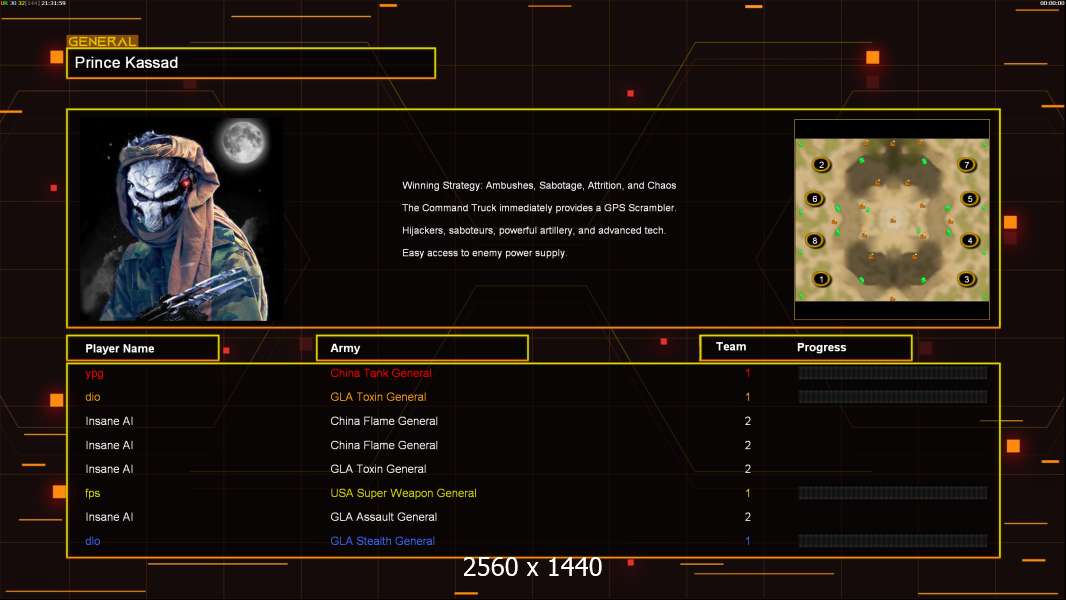
Task: Click Insane AI in the GLA Assault General row
Action: (x=109, y=517)
